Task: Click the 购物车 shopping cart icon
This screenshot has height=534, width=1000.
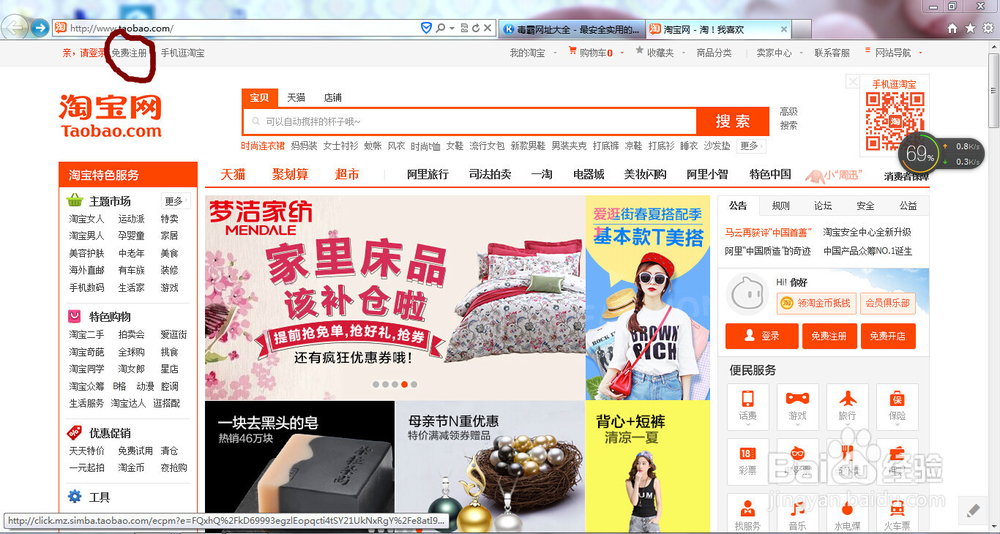Action: [x=572, y=51]
